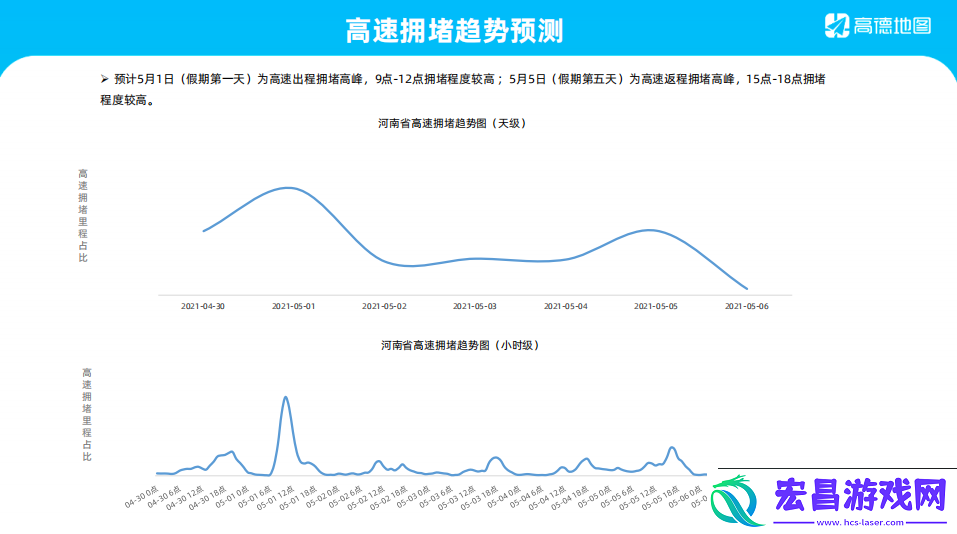Click the 04-30 0点 hourly axis label
The image size is (957, 534).
(142, 497)
